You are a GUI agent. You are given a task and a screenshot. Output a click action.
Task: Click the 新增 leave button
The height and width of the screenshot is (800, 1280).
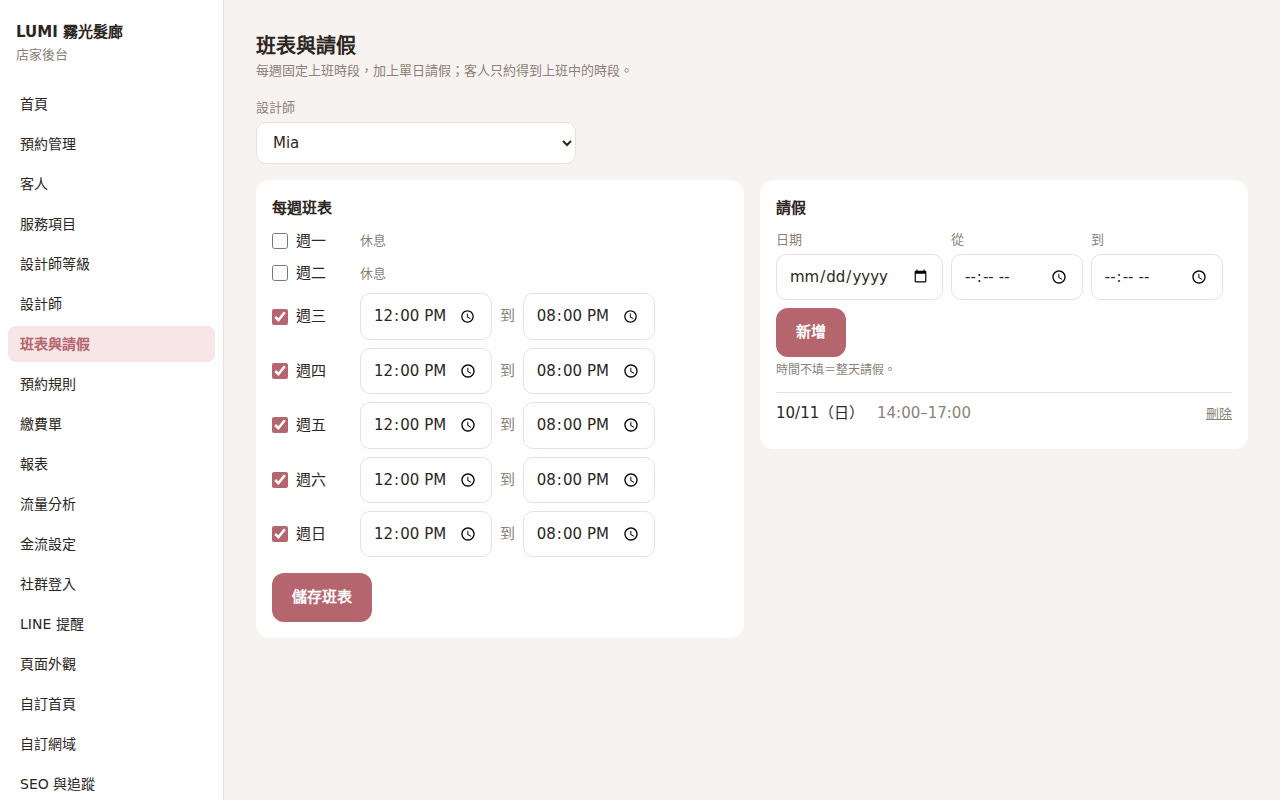click(811, 332)
